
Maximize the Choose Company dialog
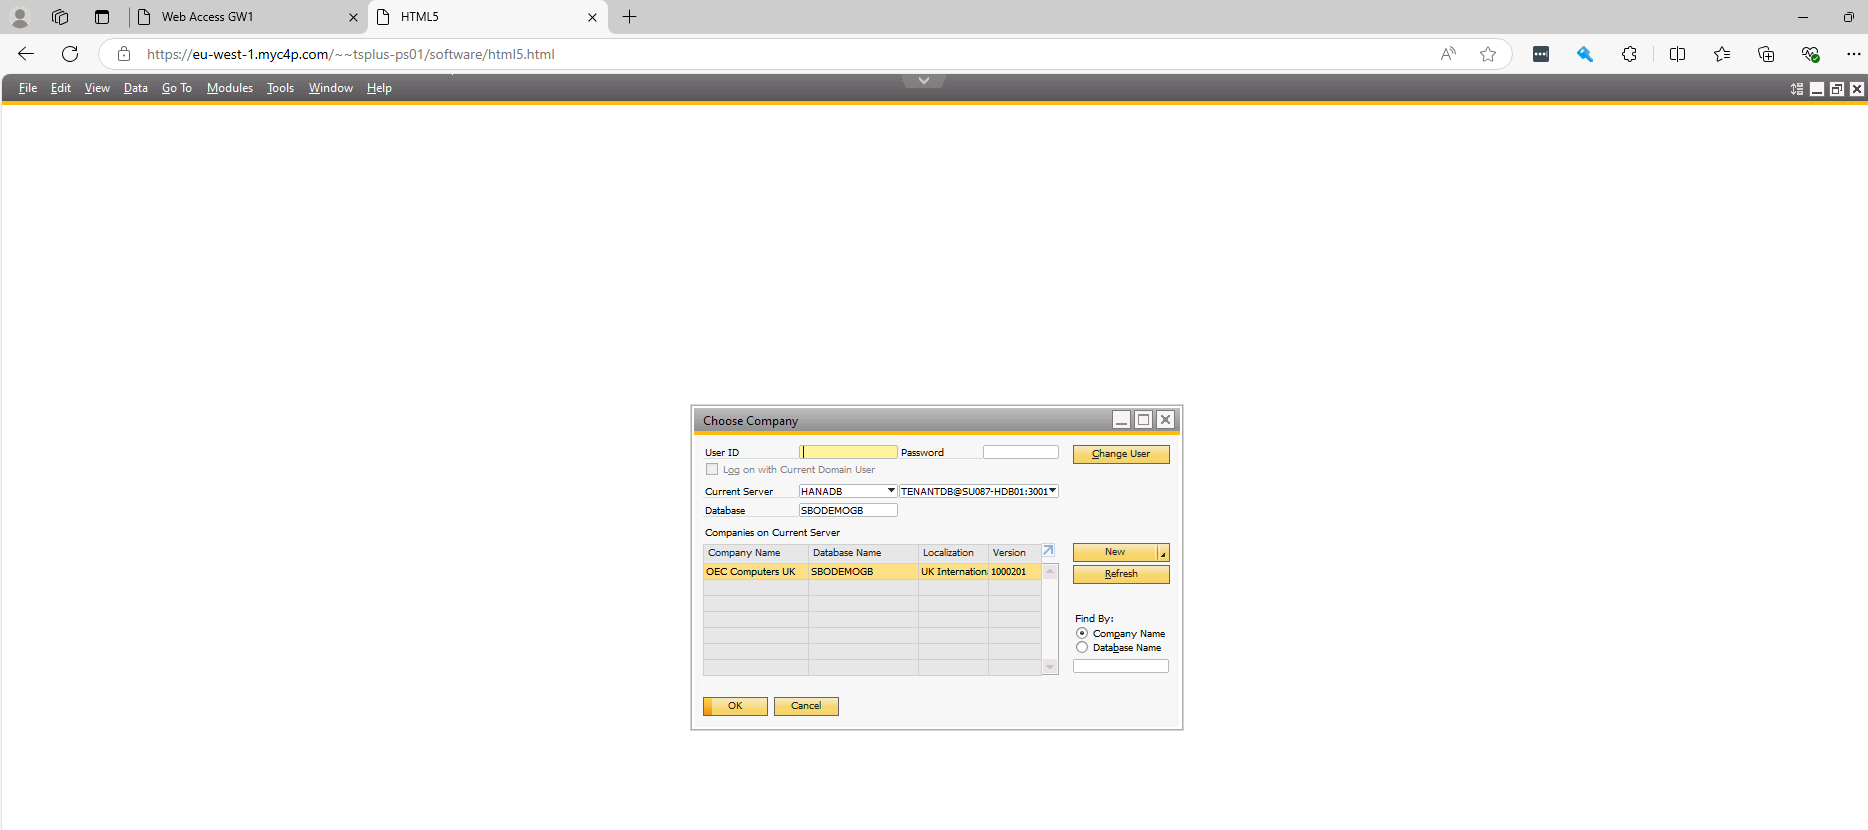click(x=1144, y=420)
